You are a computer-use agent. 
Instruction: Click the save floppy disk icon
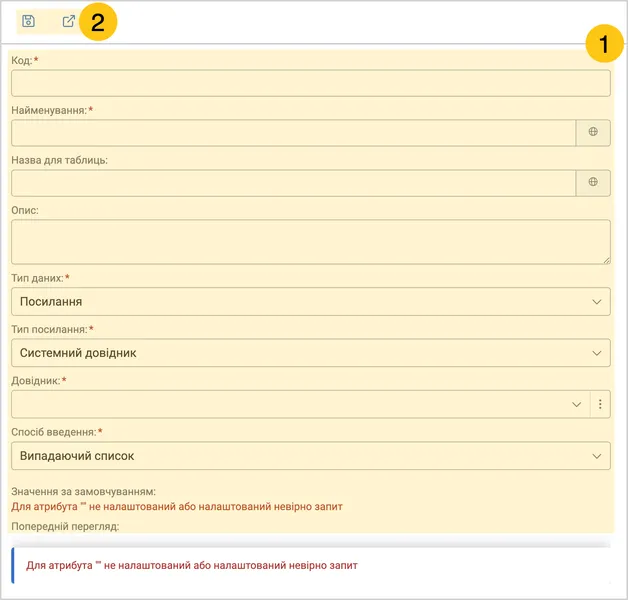[x=28, y=21]
